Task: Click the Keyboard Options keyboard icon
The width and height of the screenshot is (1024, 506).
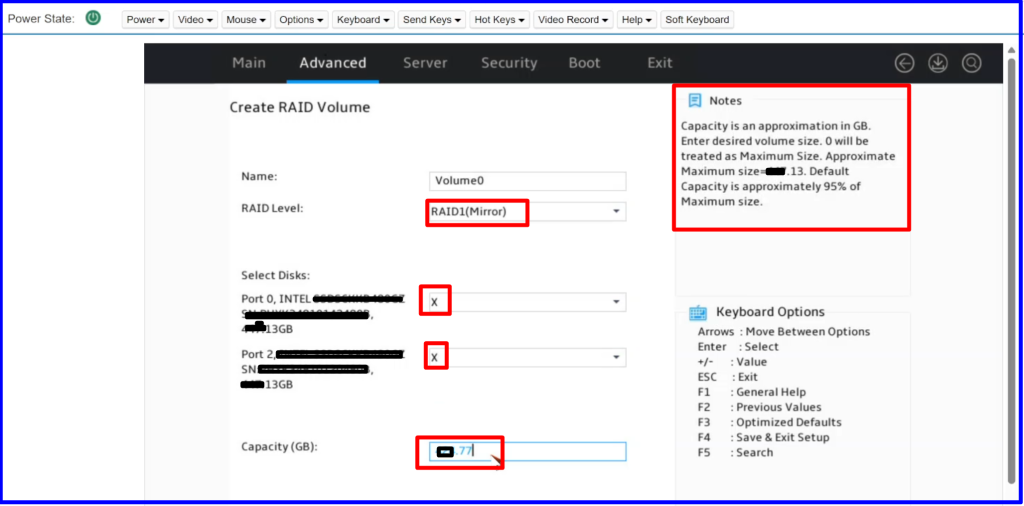Action: [x=698, y=313]
